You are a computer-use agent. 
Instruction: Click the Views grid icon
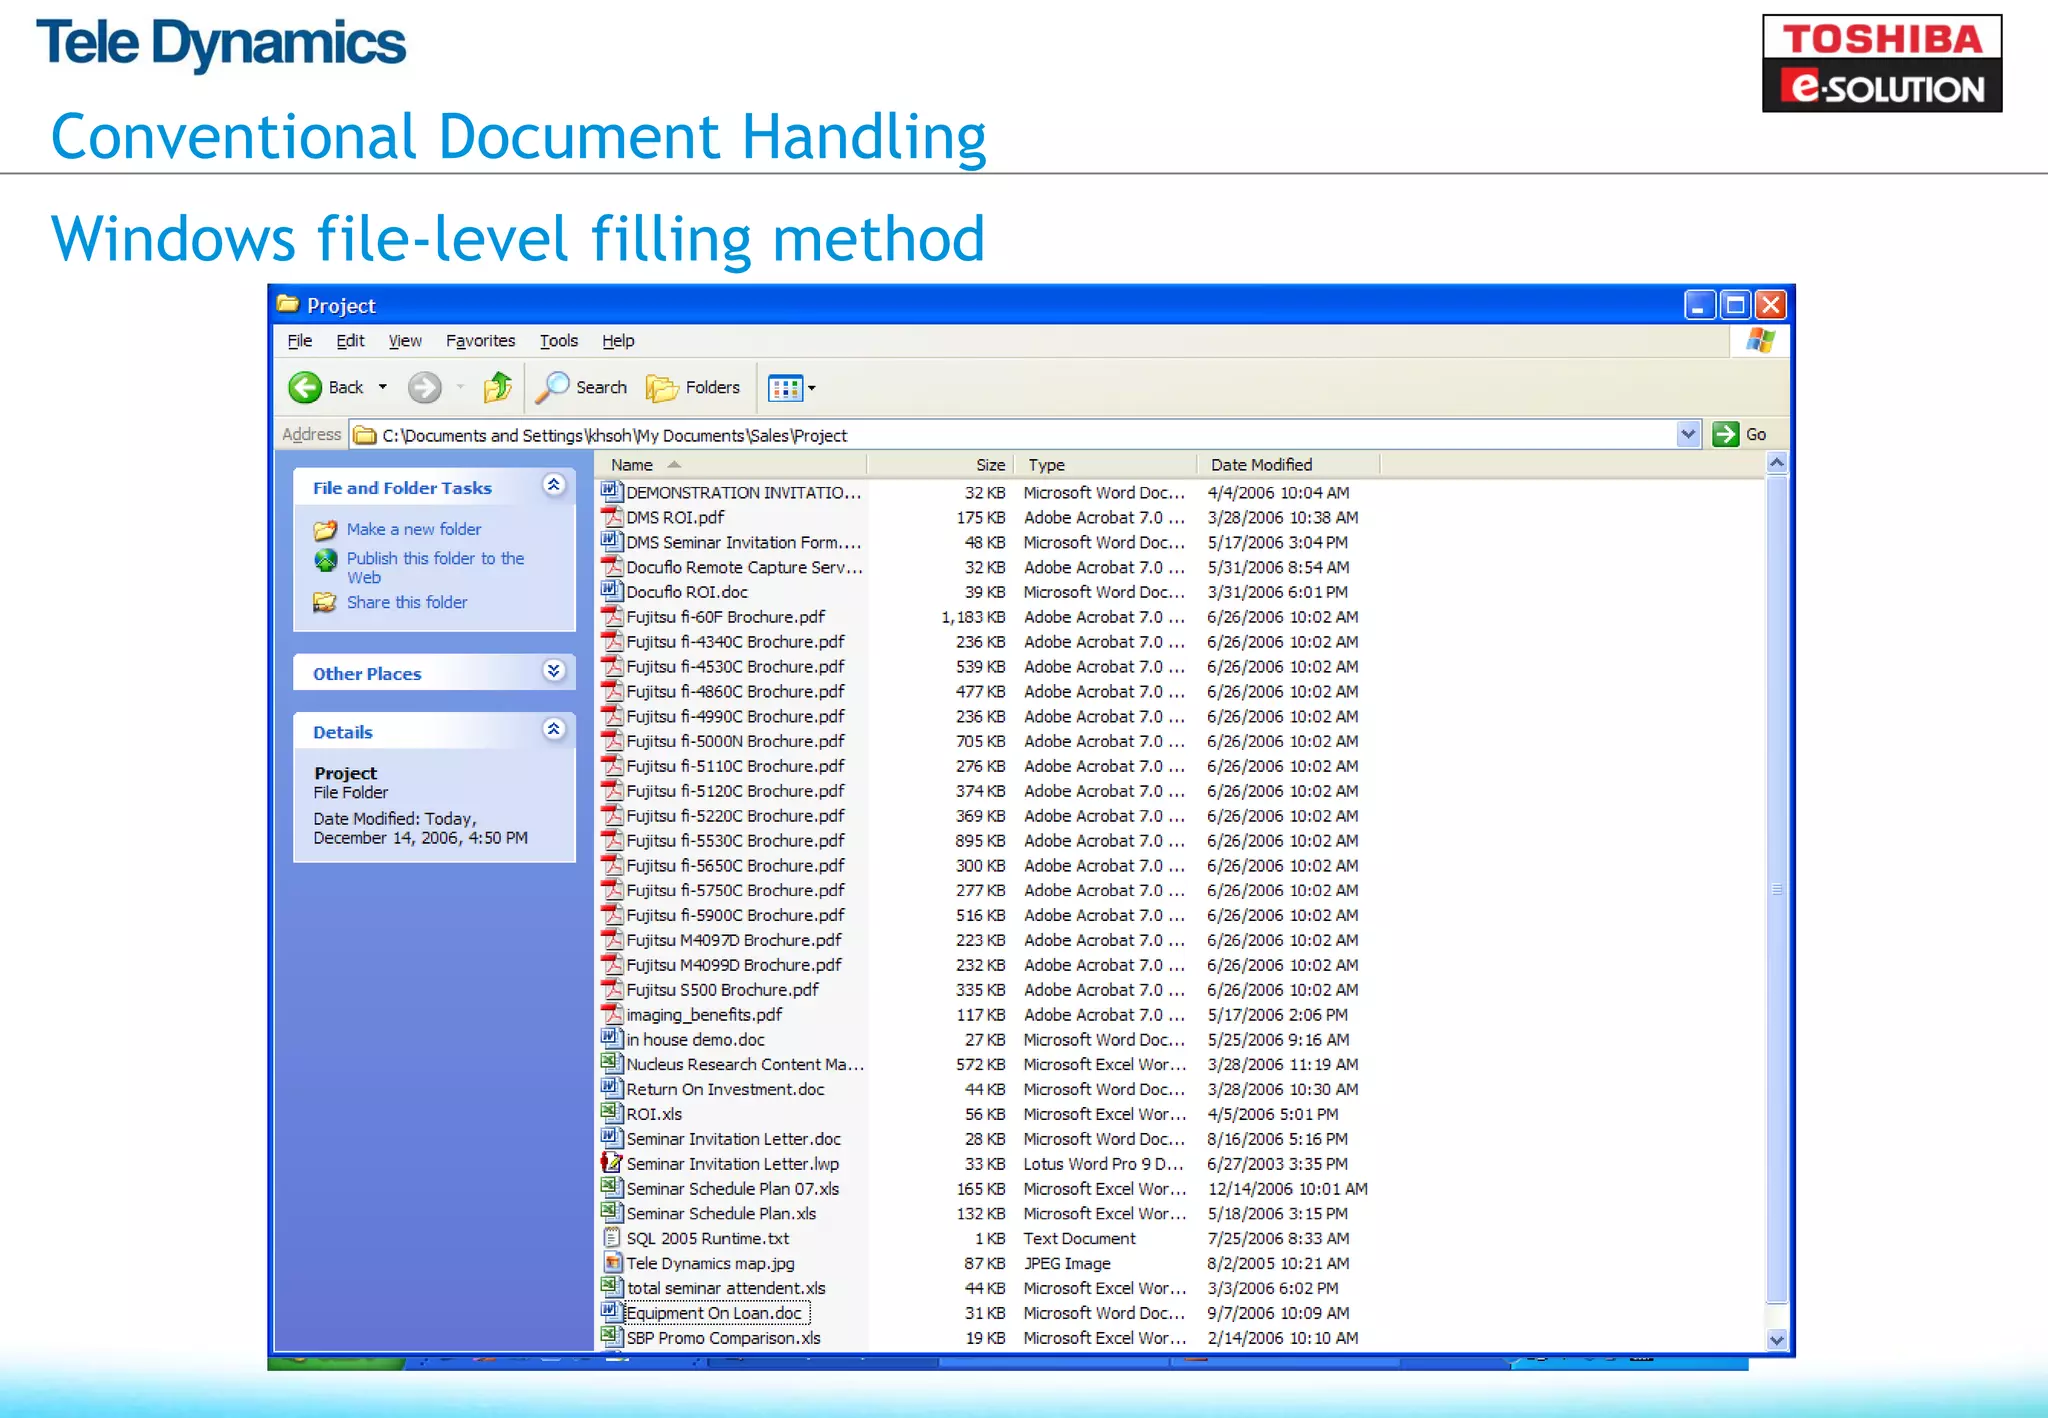(x=785, y=388)
